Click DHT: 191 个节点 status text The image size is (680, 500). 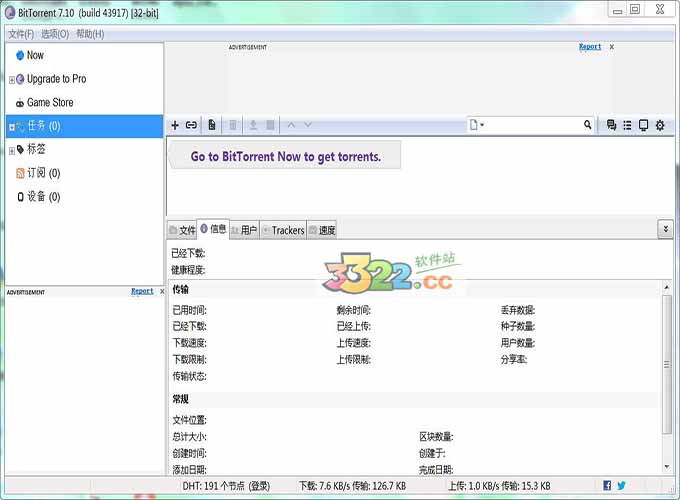226,486
